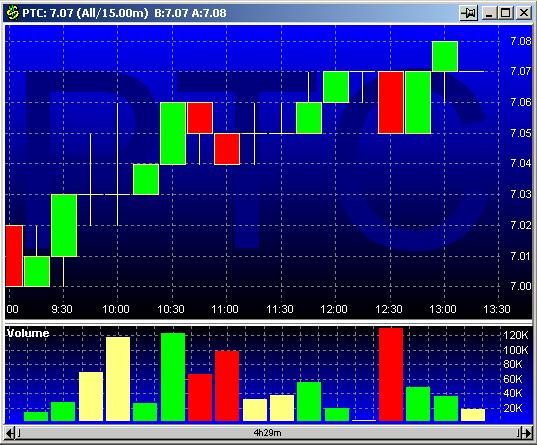The image size is (537, 445).
Task: Click the 9:30 time axis label
Action: pyautogui.click(x=62, y=309)
